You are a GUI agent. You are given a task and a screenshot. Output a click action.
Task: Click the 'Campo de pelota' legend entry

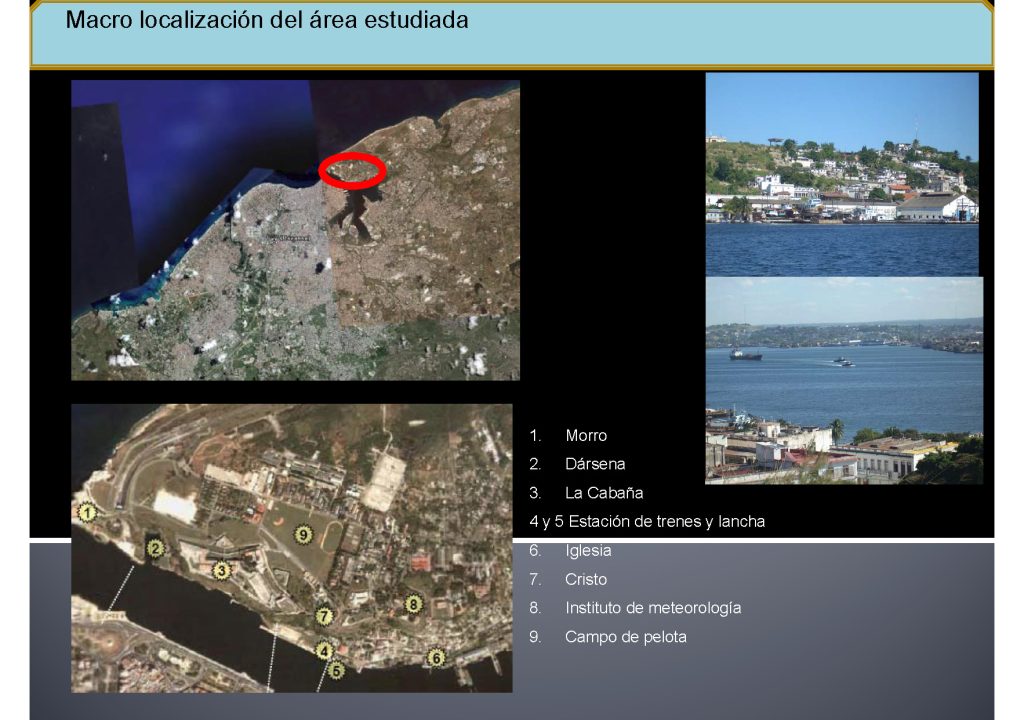point(625,637)
